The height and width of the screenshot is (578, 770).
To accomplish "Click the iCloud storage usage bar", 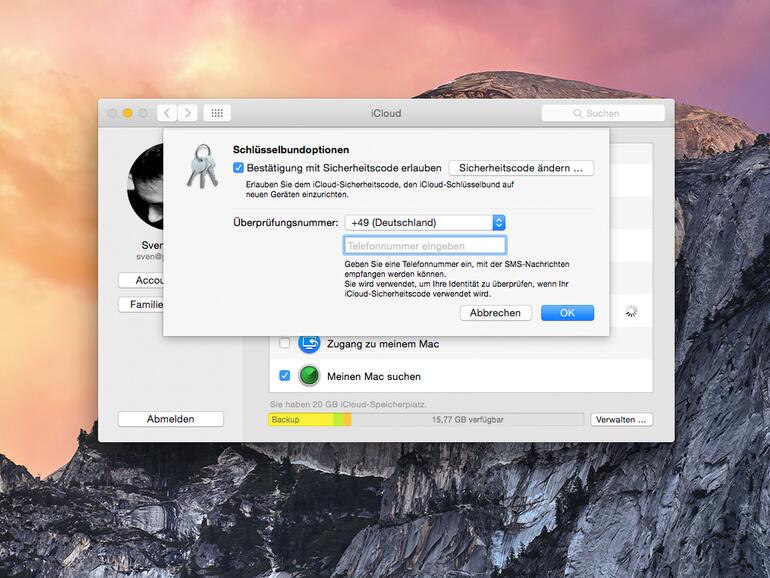I will (426, 420).
